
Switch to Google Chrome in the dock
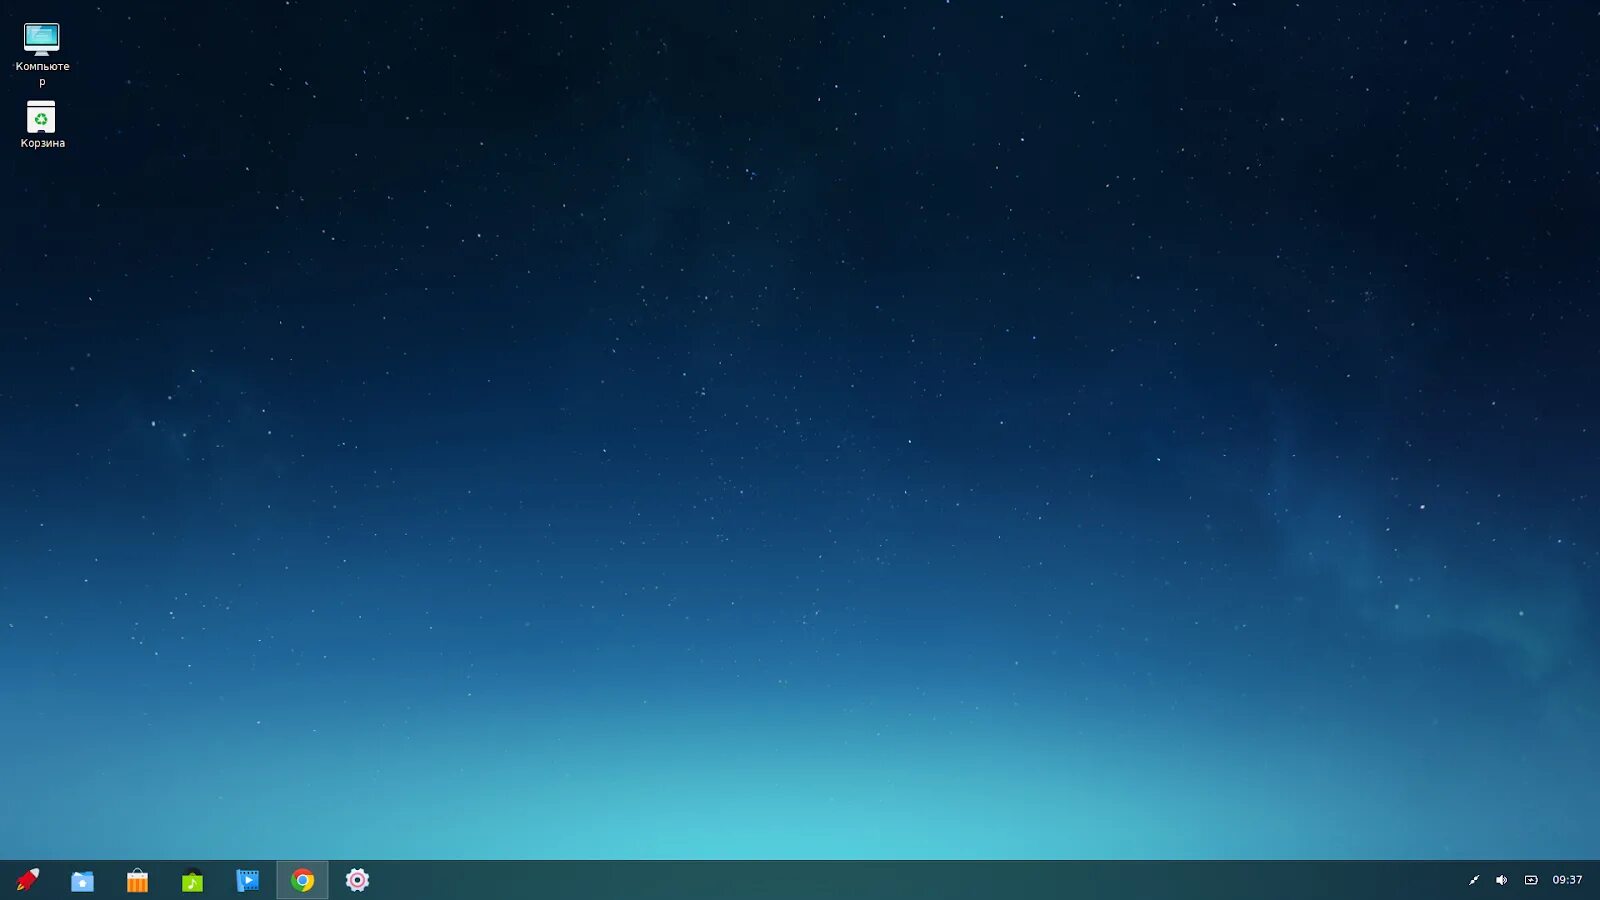[x=302, y=880]
